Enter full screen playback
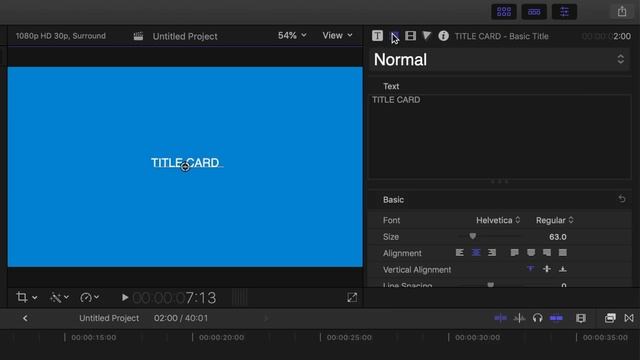 352,298
